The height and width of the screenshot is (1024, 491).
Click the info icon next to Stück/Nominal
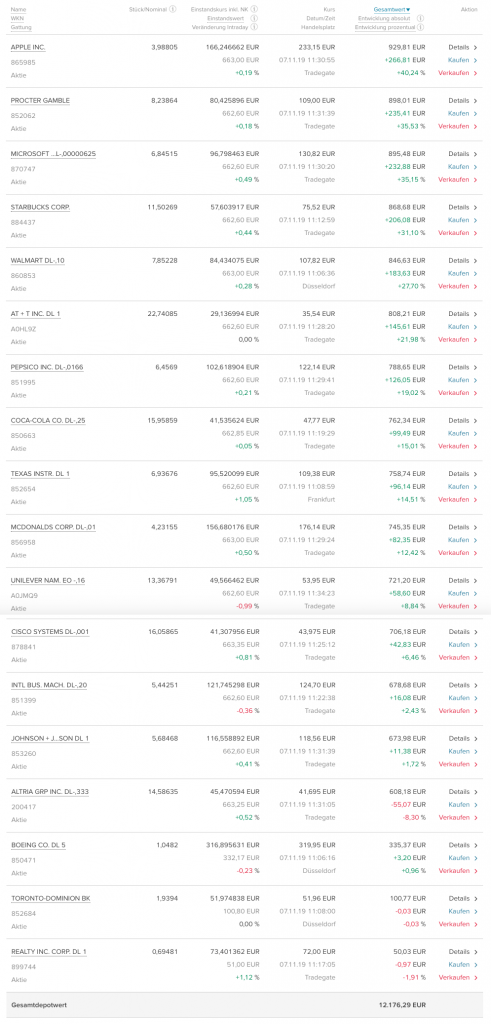pos(172,10)
